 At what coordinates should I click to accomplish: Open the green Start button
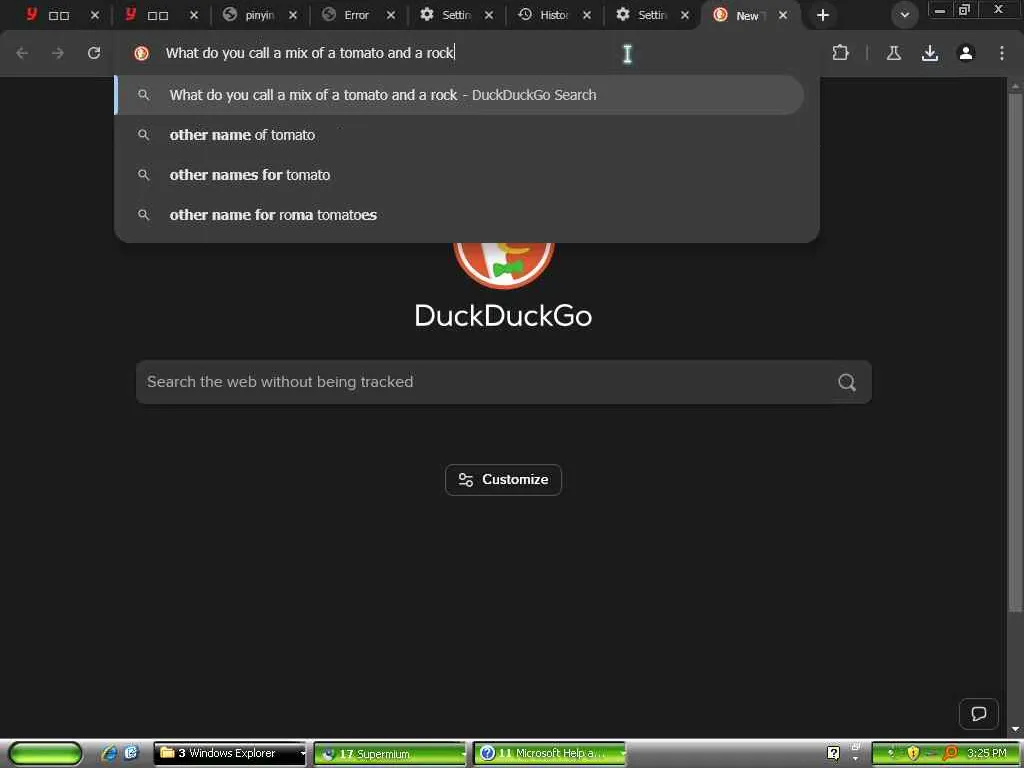point(45,754)
